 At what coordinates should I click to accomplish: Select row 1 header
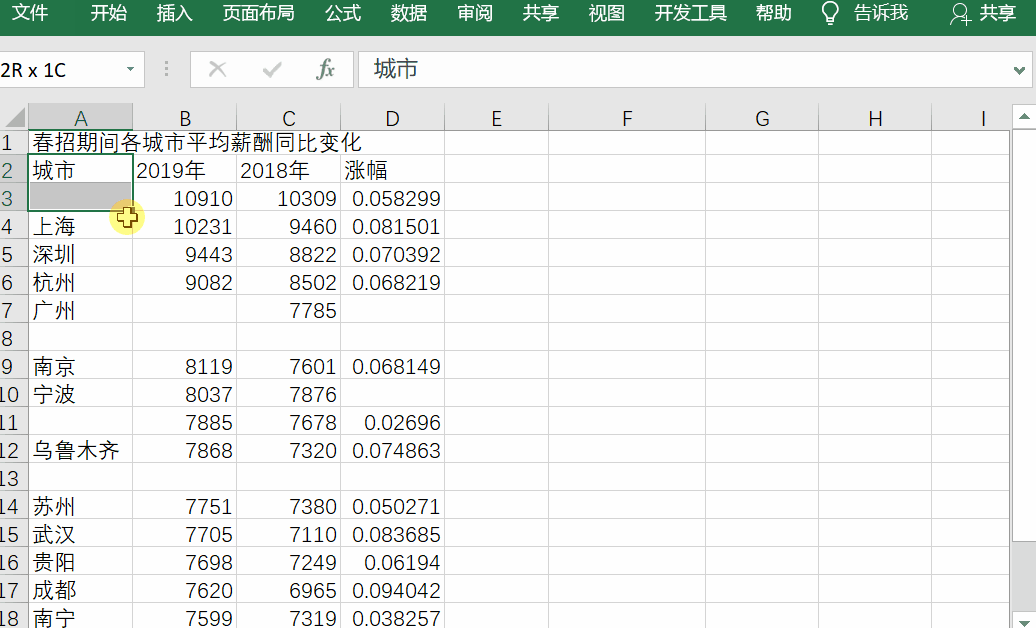[x=13, y=142]
